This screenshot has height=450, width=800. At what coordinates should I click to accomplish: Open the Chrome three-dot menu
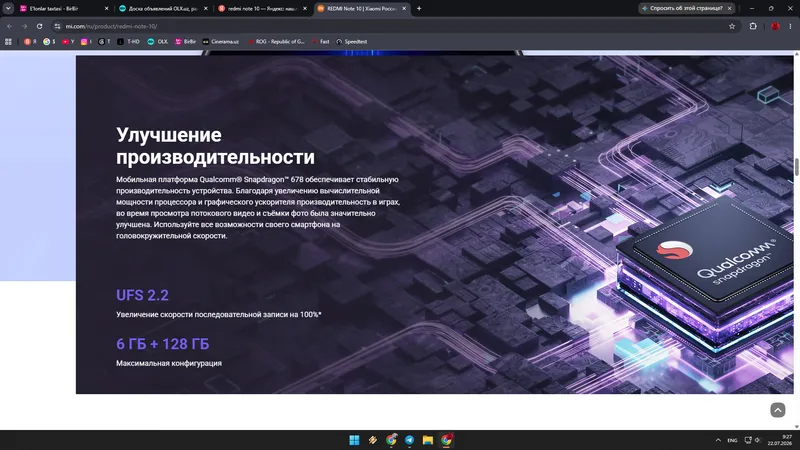coord(790,26)
